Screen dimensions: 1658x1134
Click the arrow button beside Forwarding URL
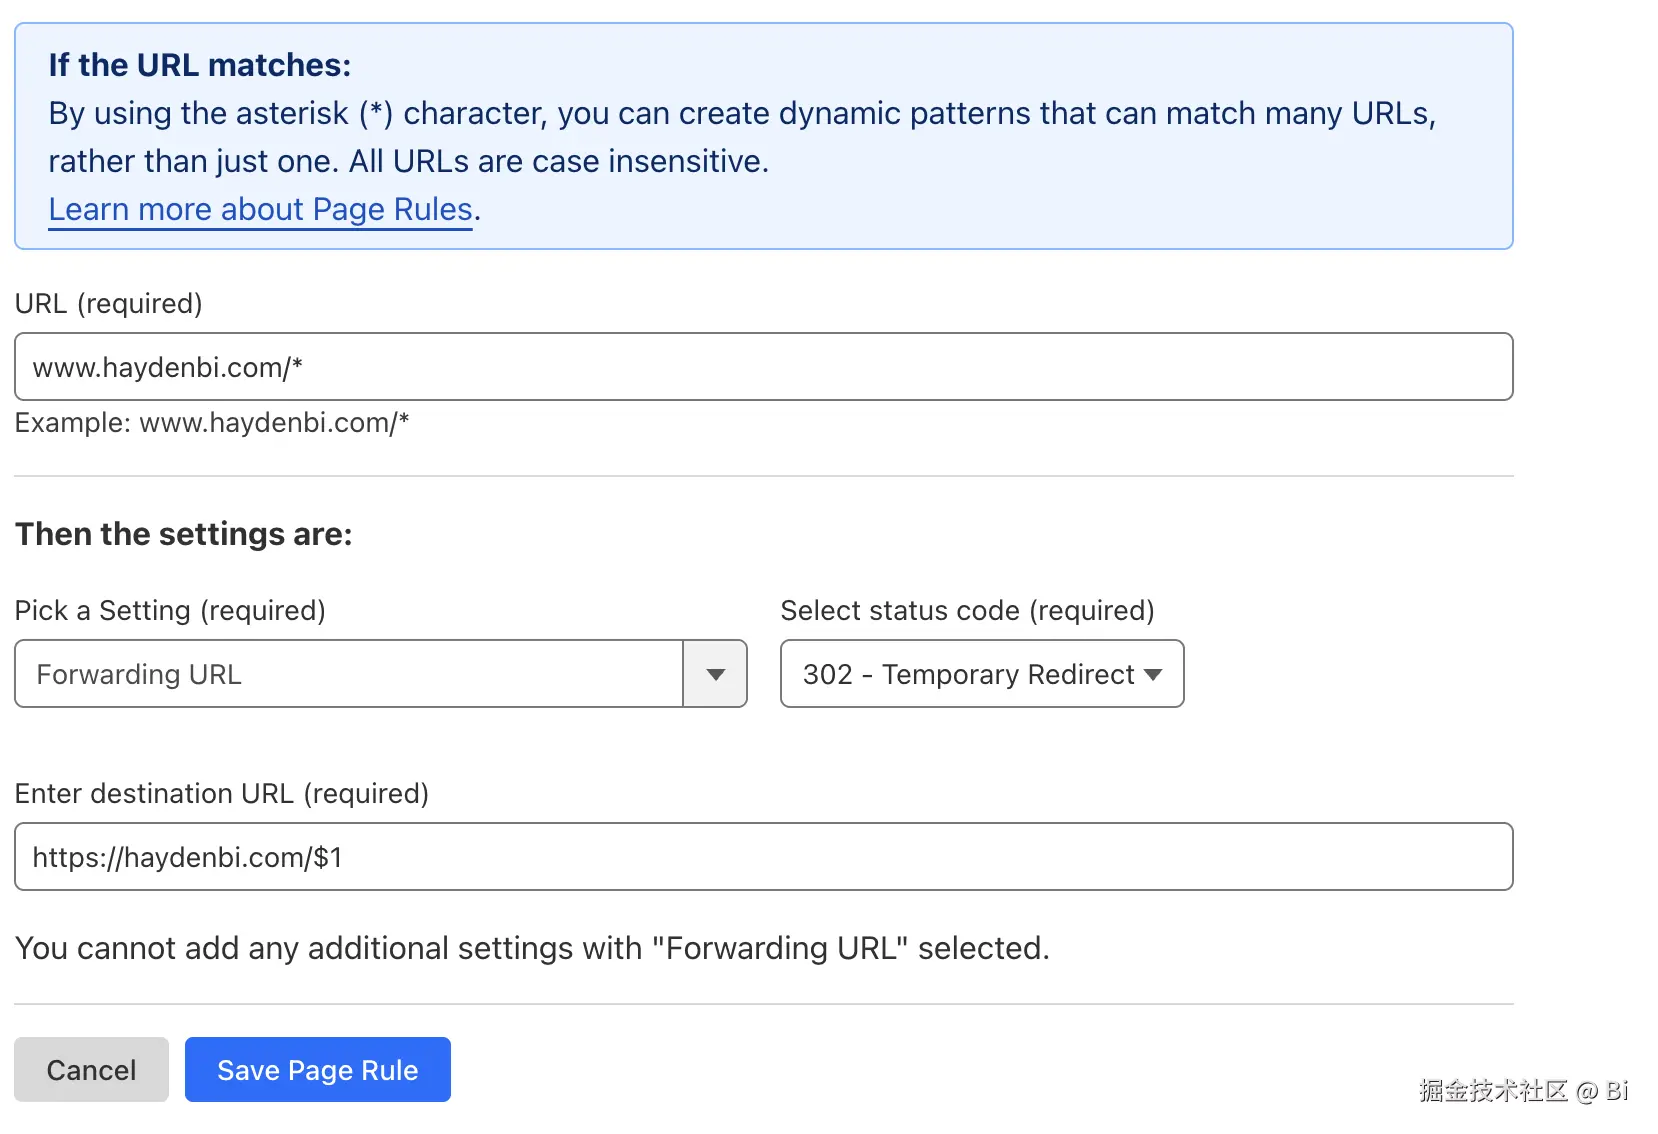(x=715, y=674)
